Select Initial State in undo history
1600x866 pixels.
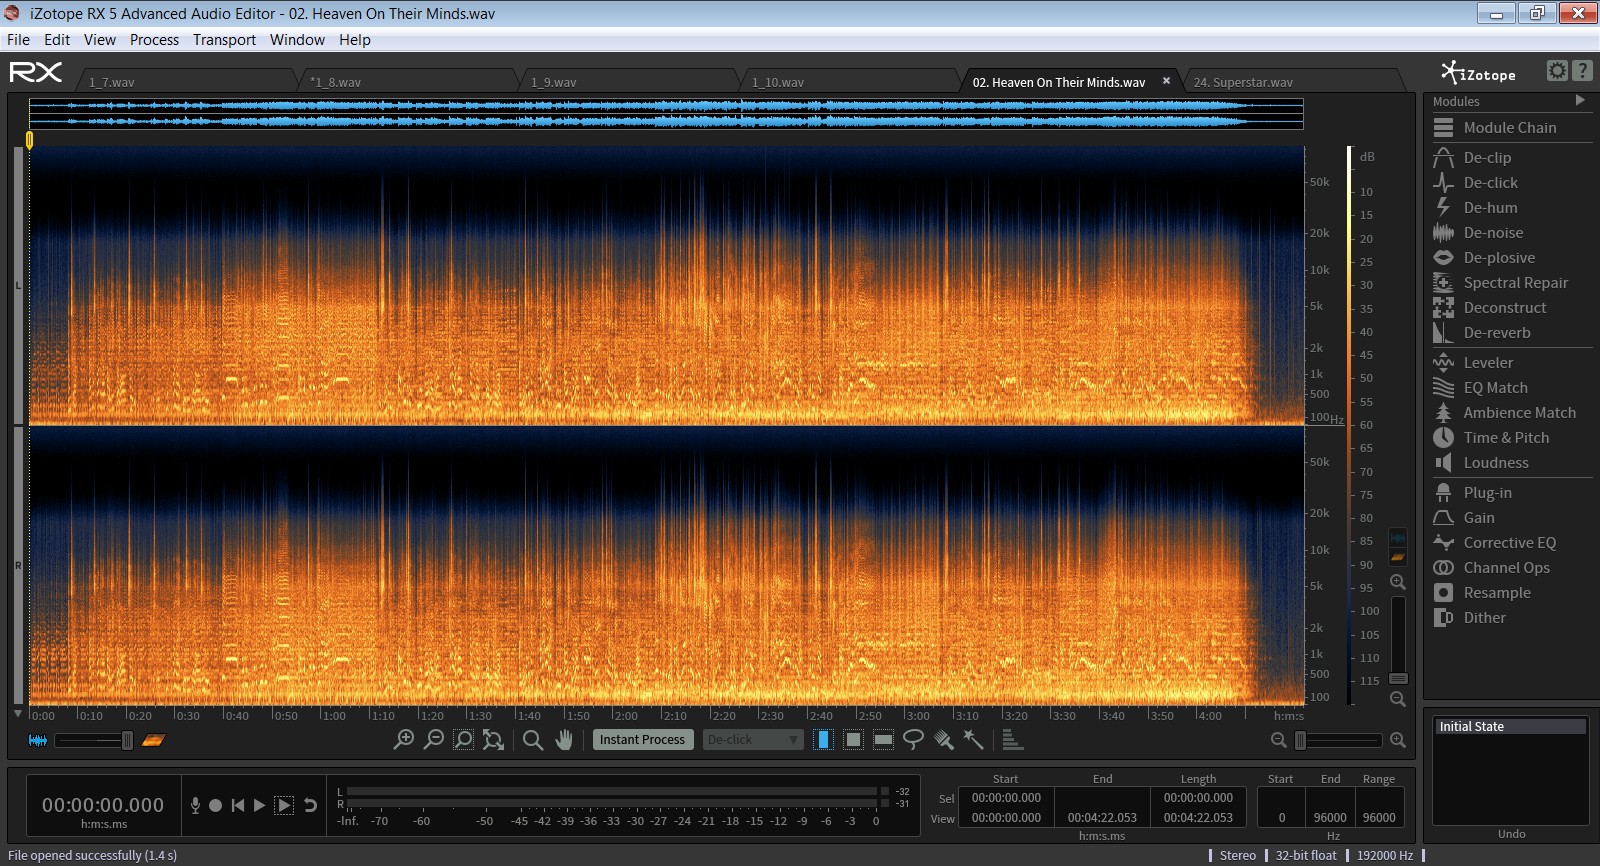pyautogui.click(x=1510, y=727)
